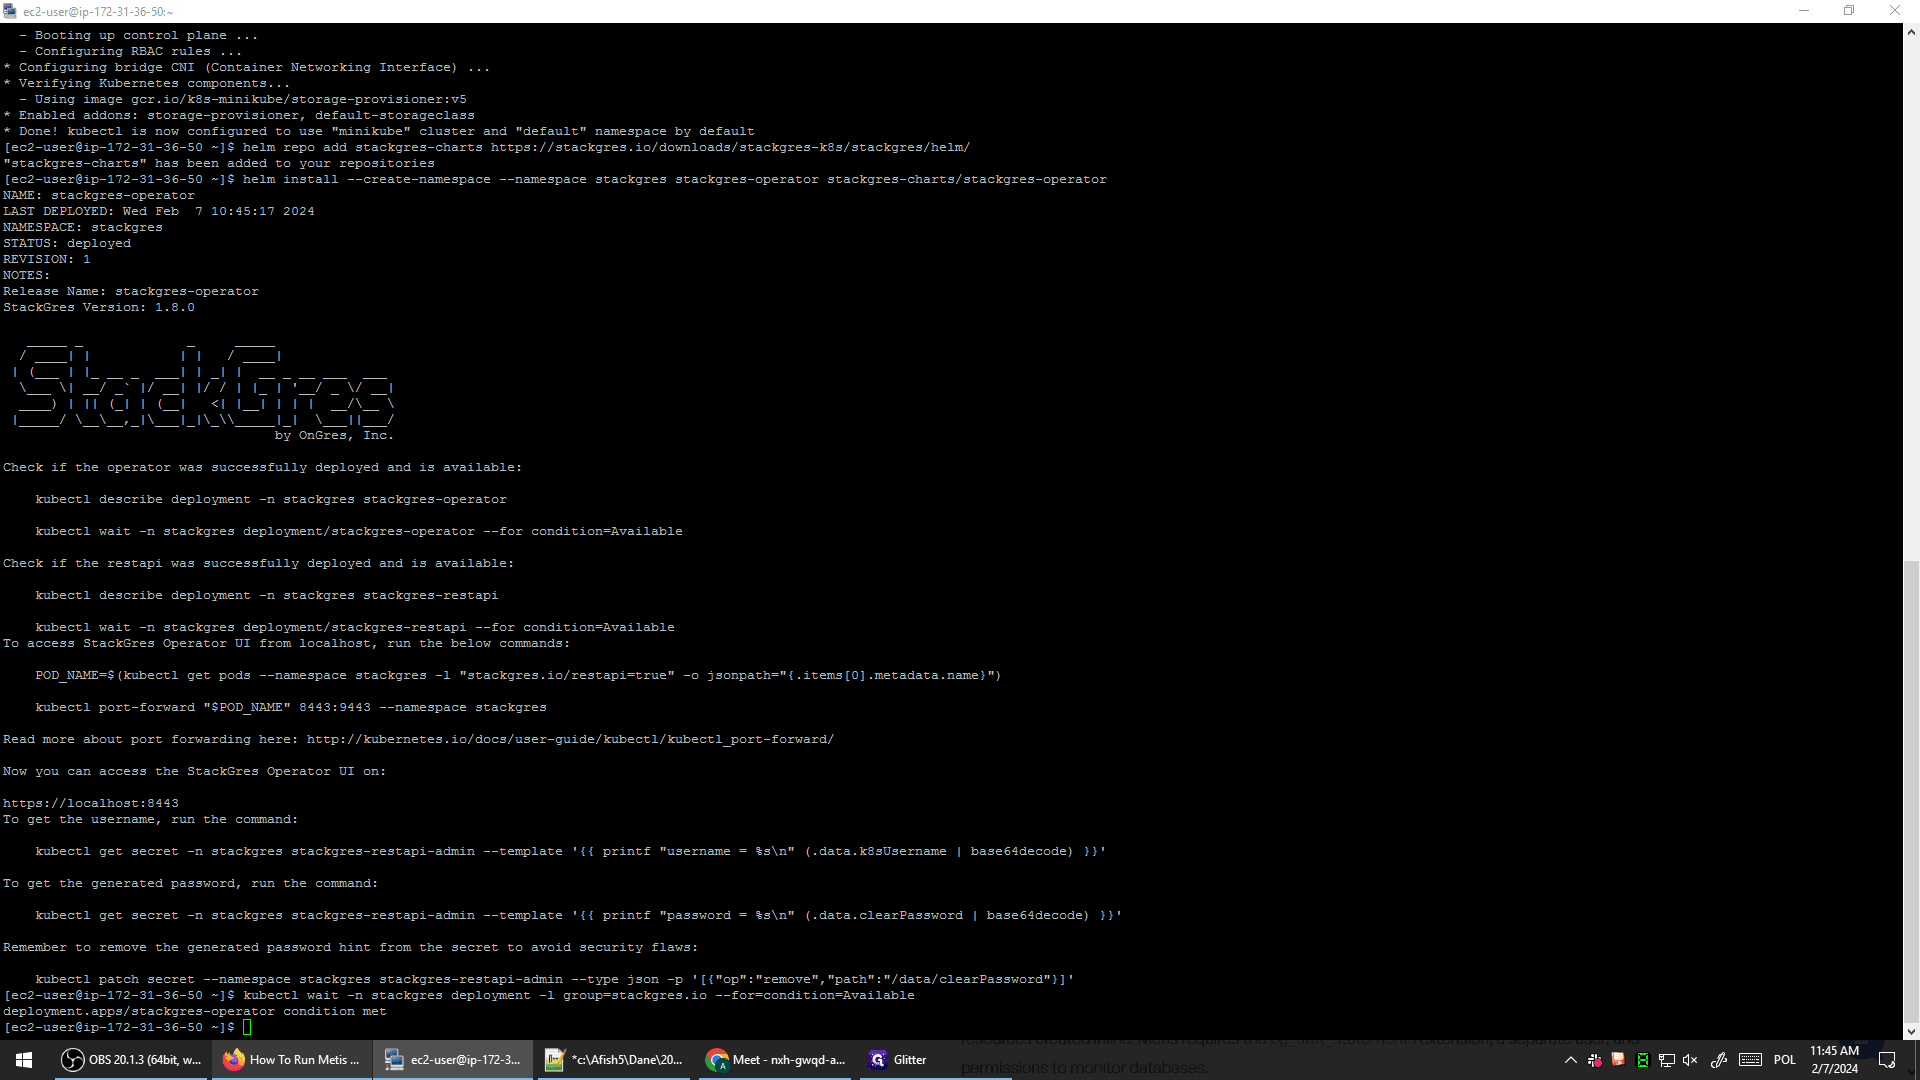Click 'kubectl describe deployment' stackgres-restapi line
1920x1080 pixels.
click(267, 595)
